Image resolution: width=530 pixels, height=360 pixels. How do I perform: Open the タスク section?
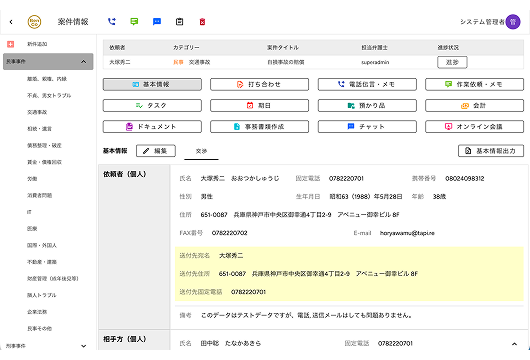click(152, 105)
